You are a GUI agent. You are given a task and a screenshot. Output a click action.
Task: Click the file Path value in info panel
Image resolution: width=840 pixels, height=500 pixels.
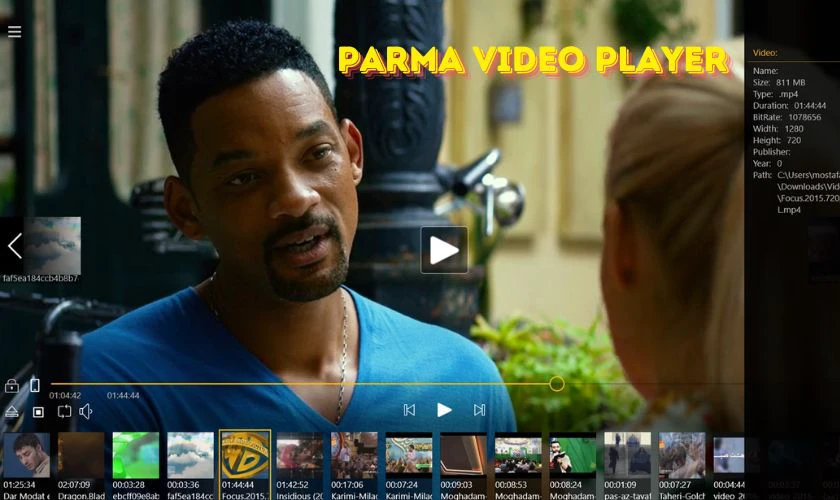(808, 192)
